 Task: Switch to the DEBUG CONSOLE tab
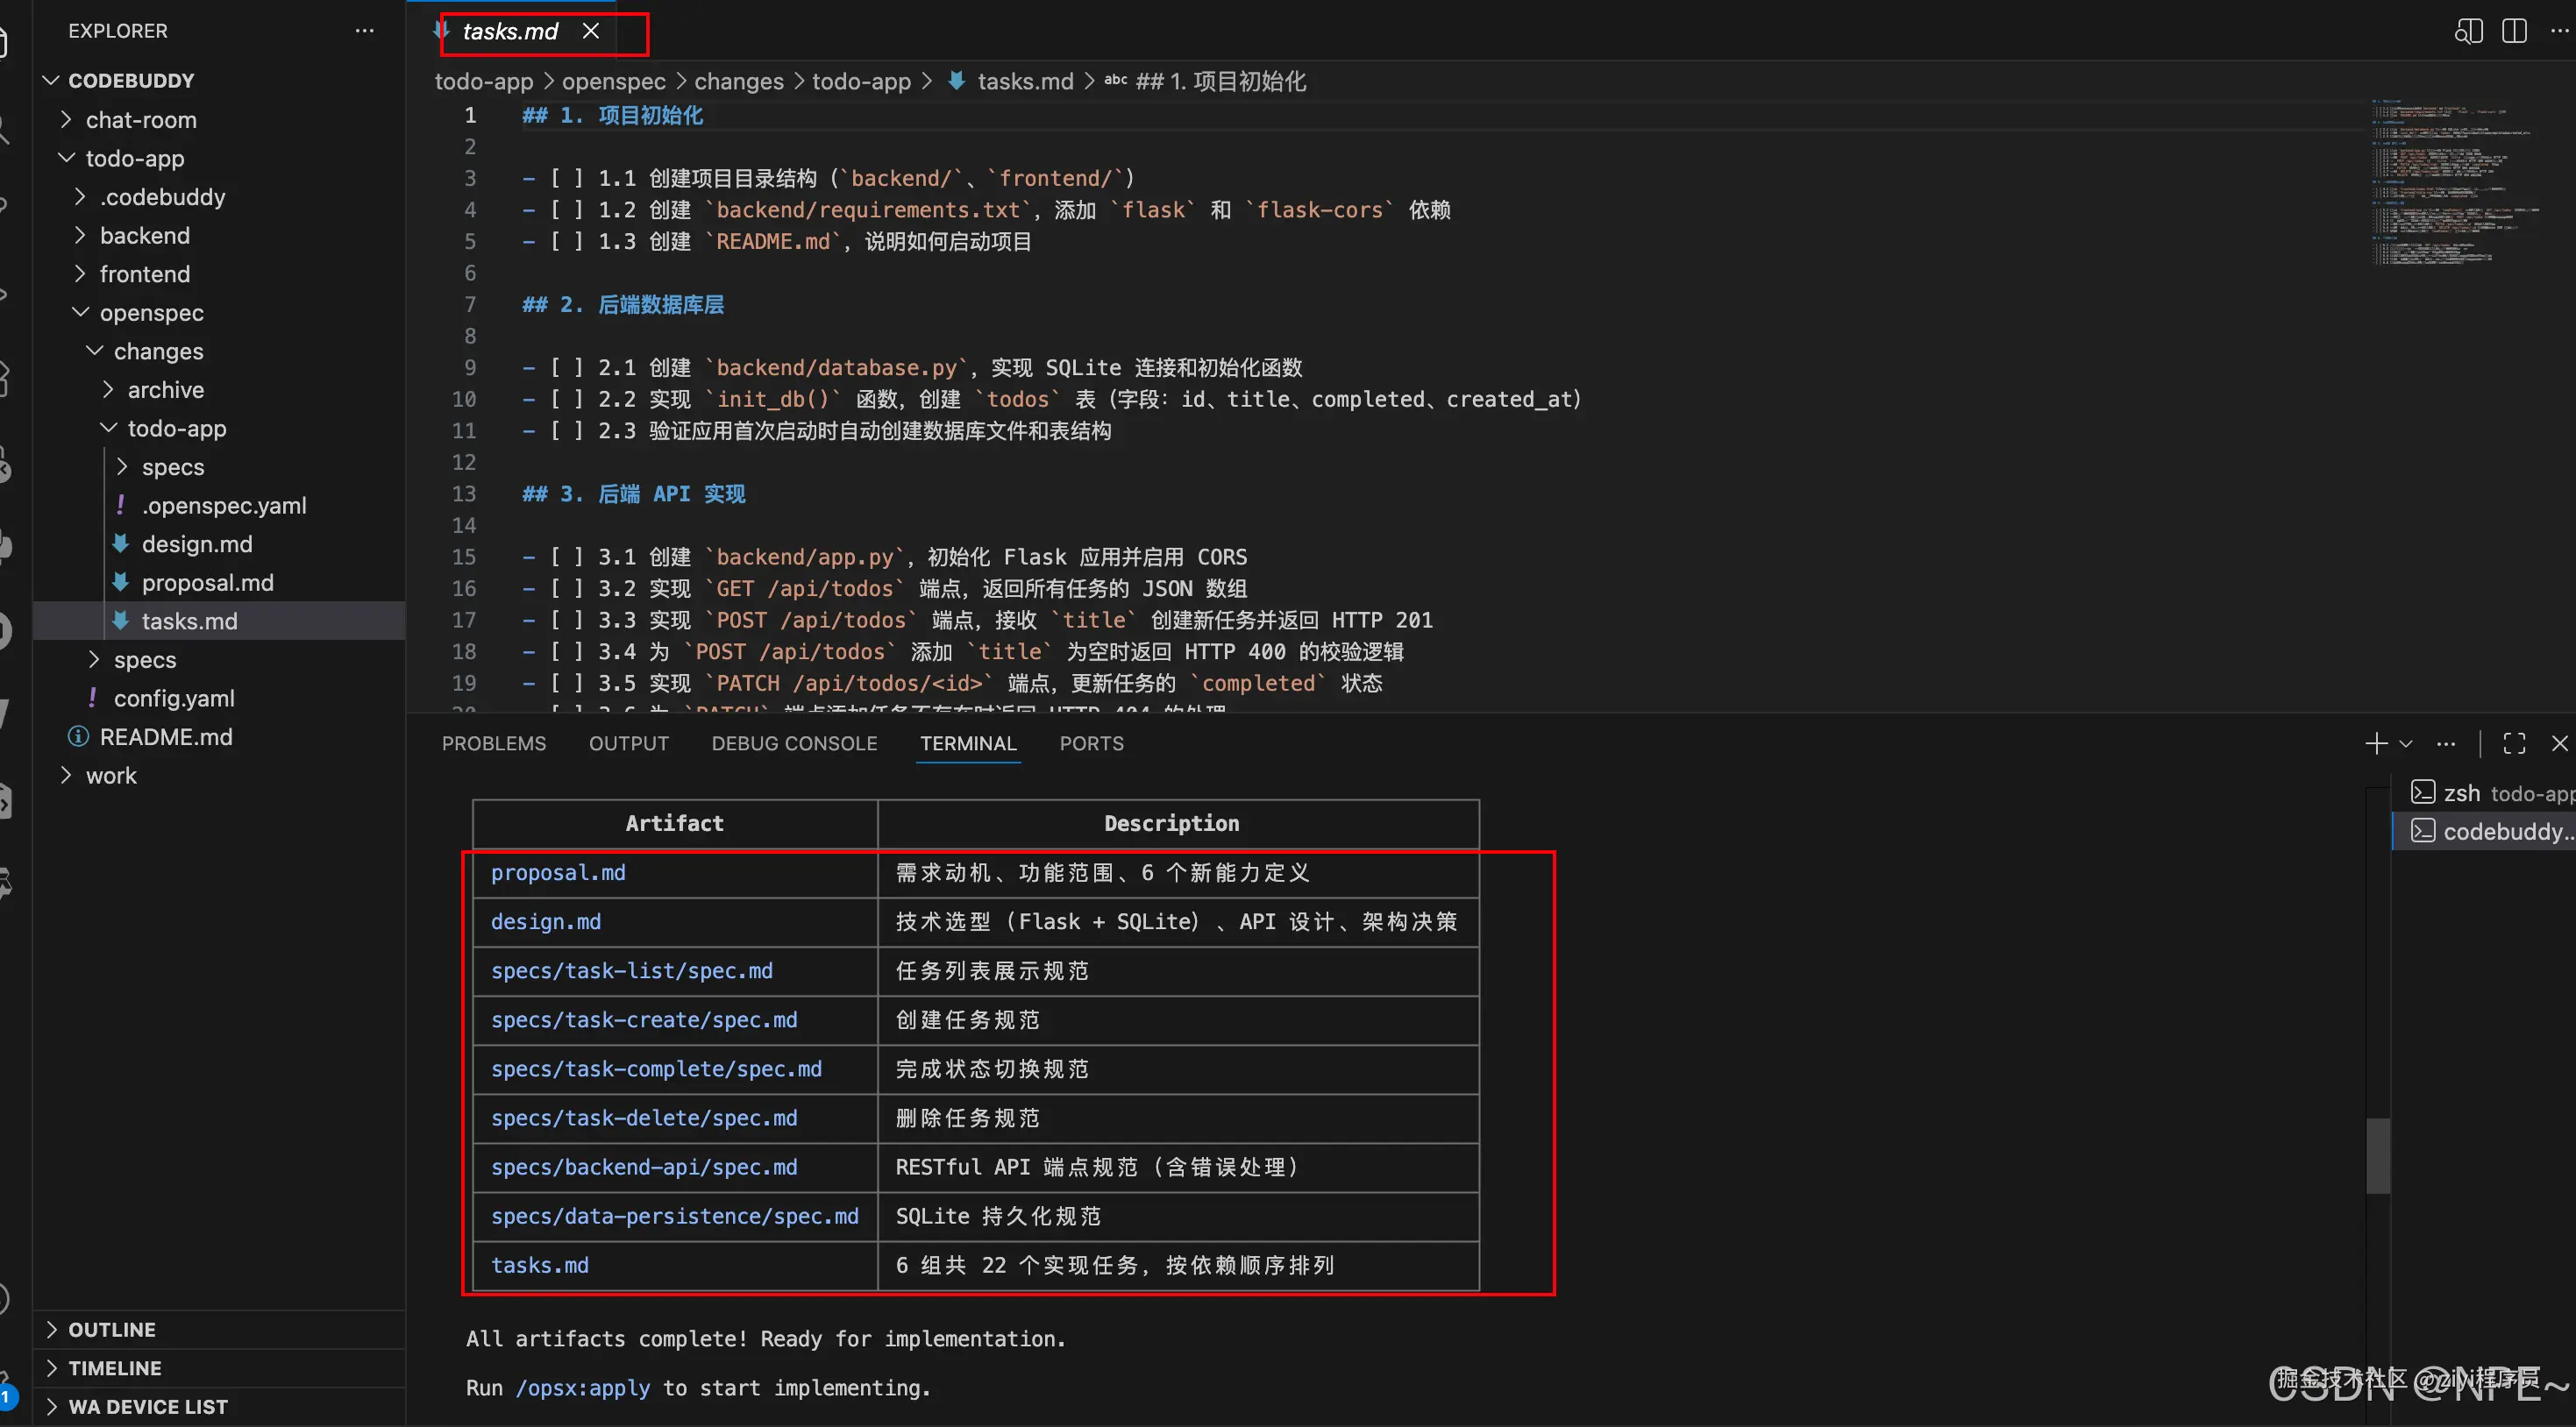coord(794,743)
